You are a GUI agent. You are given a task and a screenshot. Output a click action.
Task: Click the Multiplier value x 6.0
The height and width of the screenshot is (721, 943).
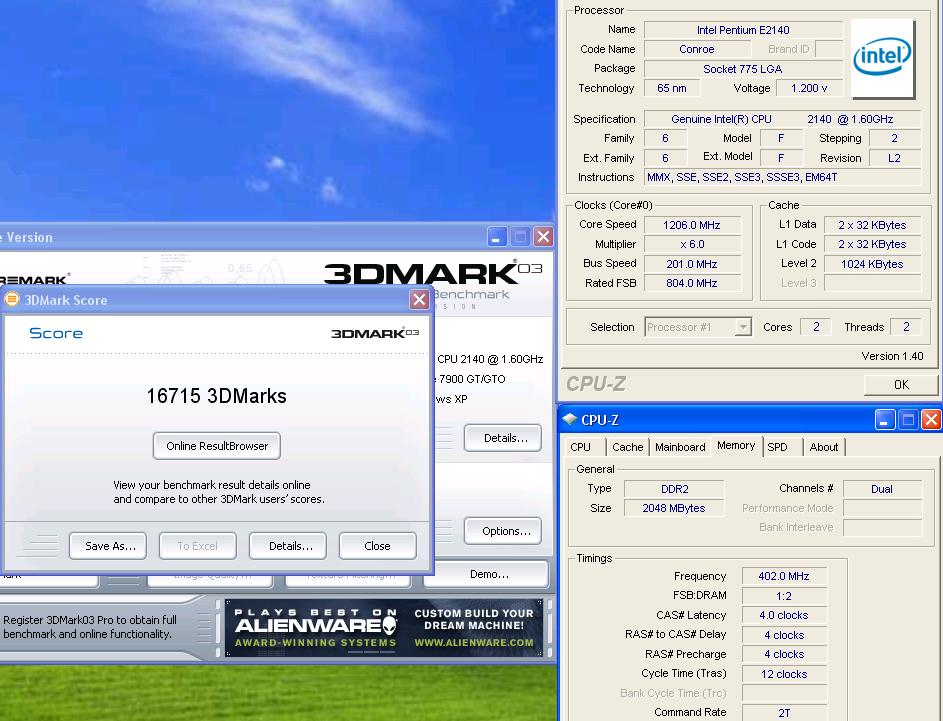[x=692, y=244]
